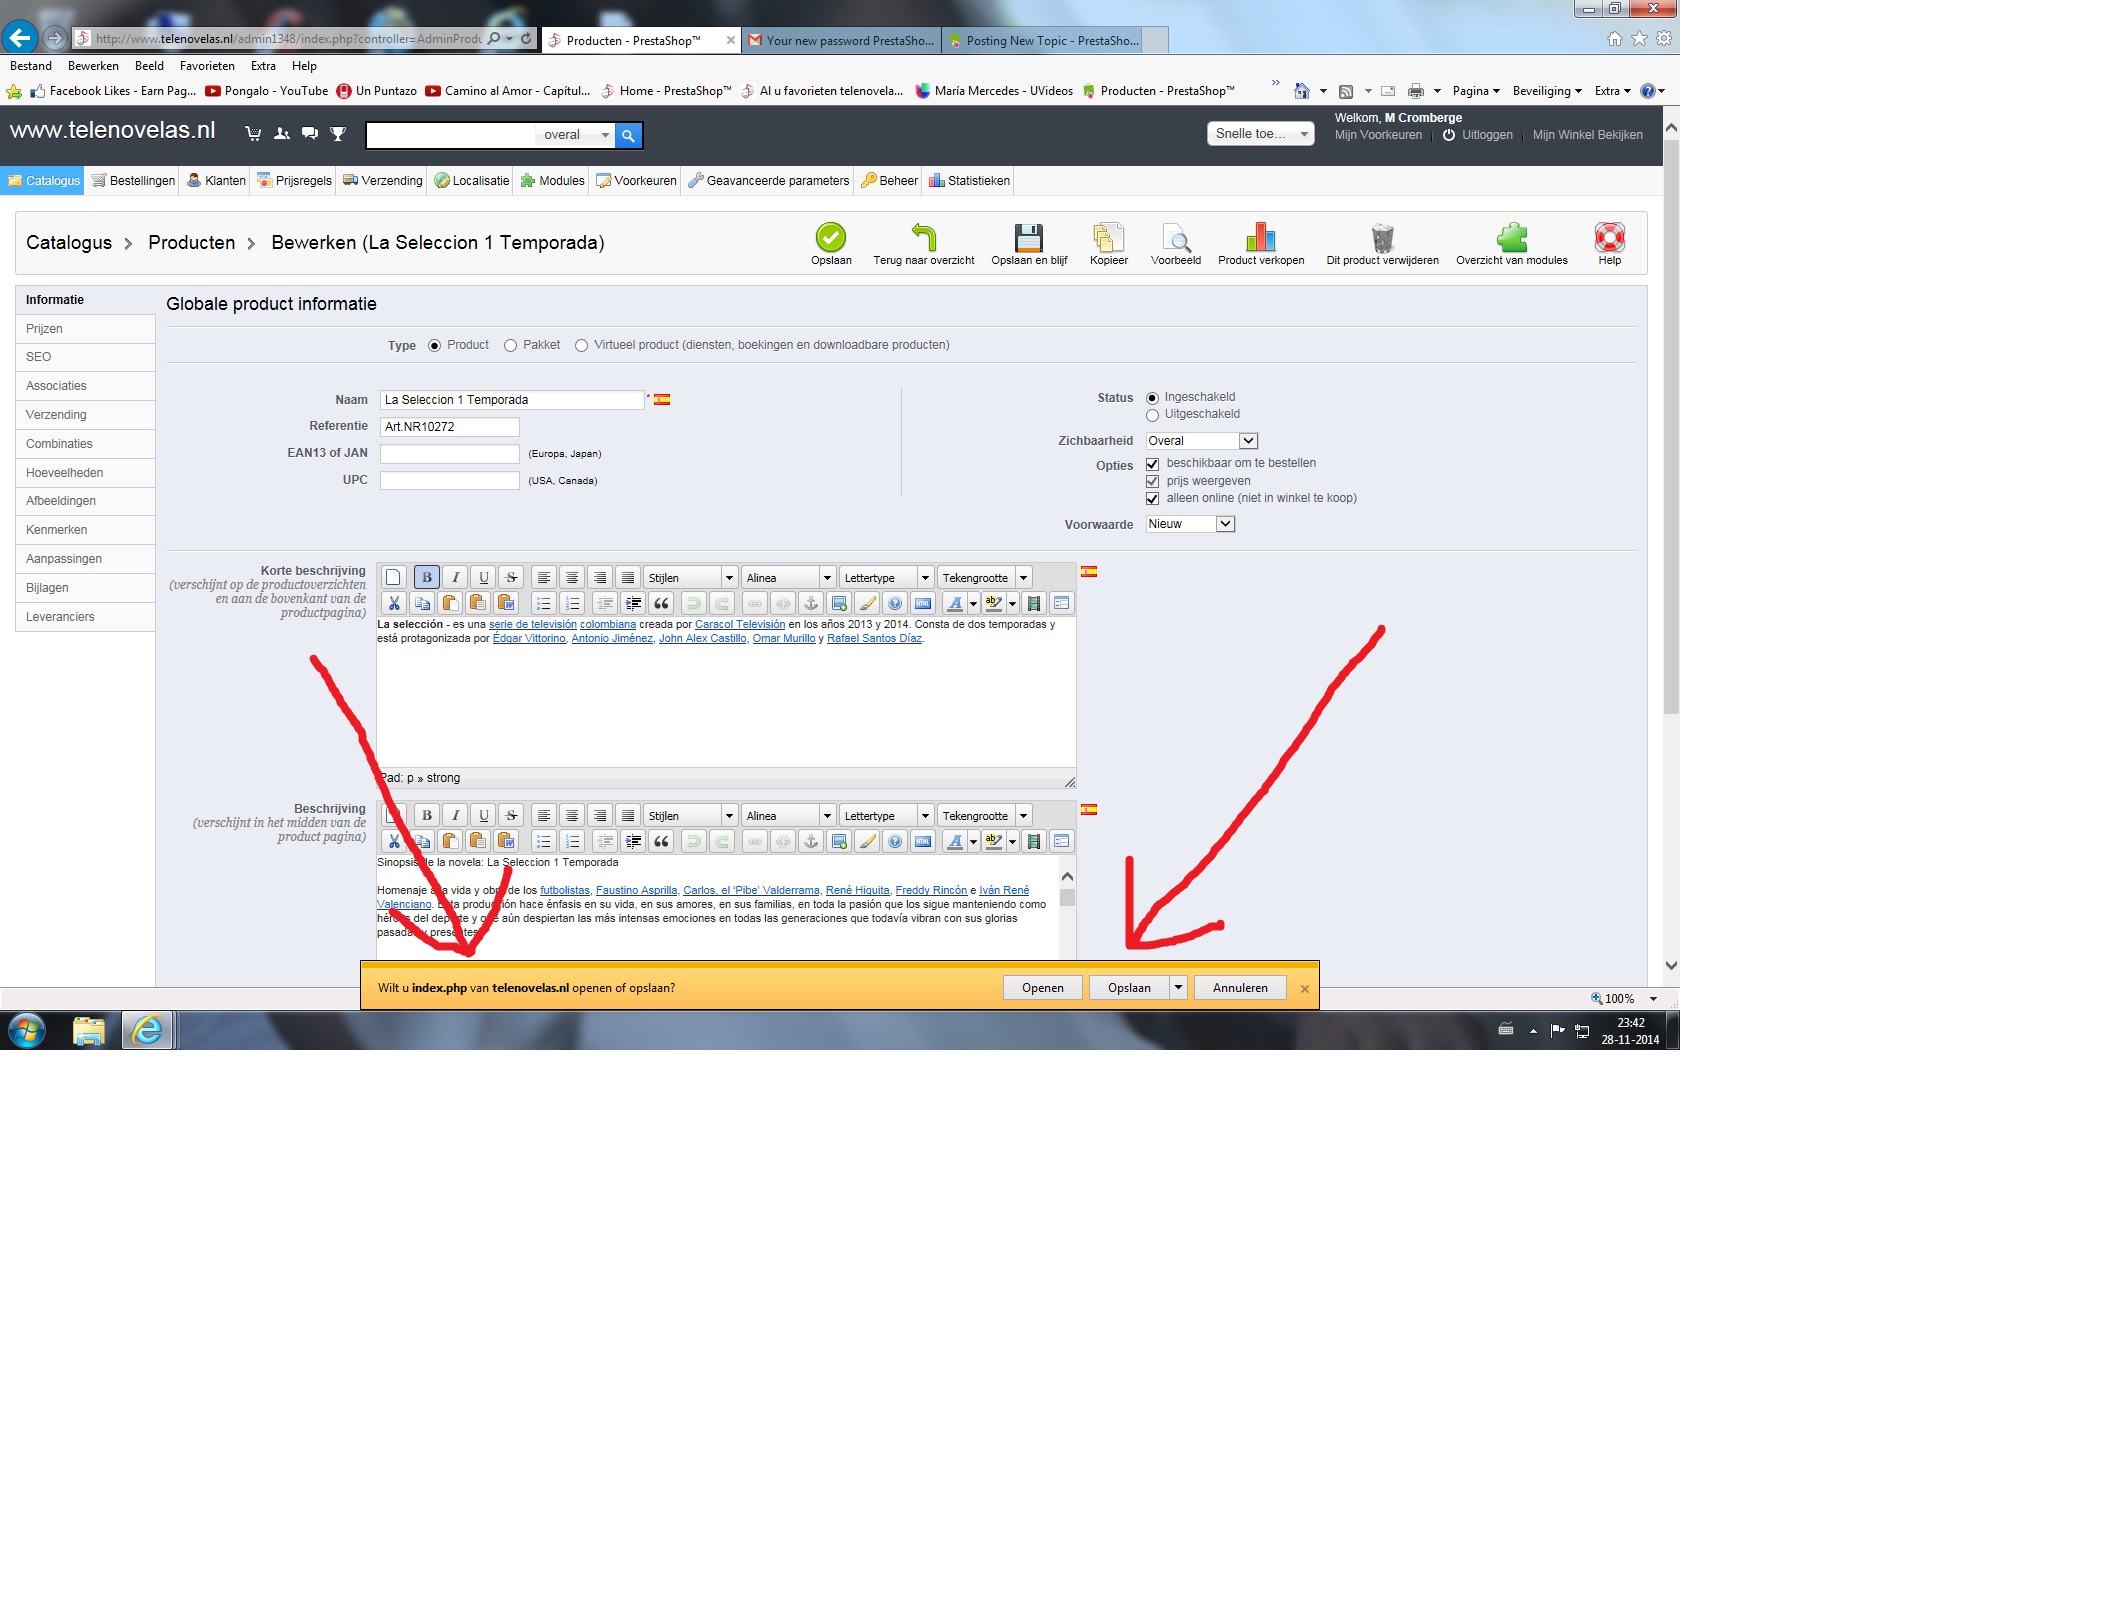
Task: Select the Pakket type radio button
Action: click(x=511, y=346)
